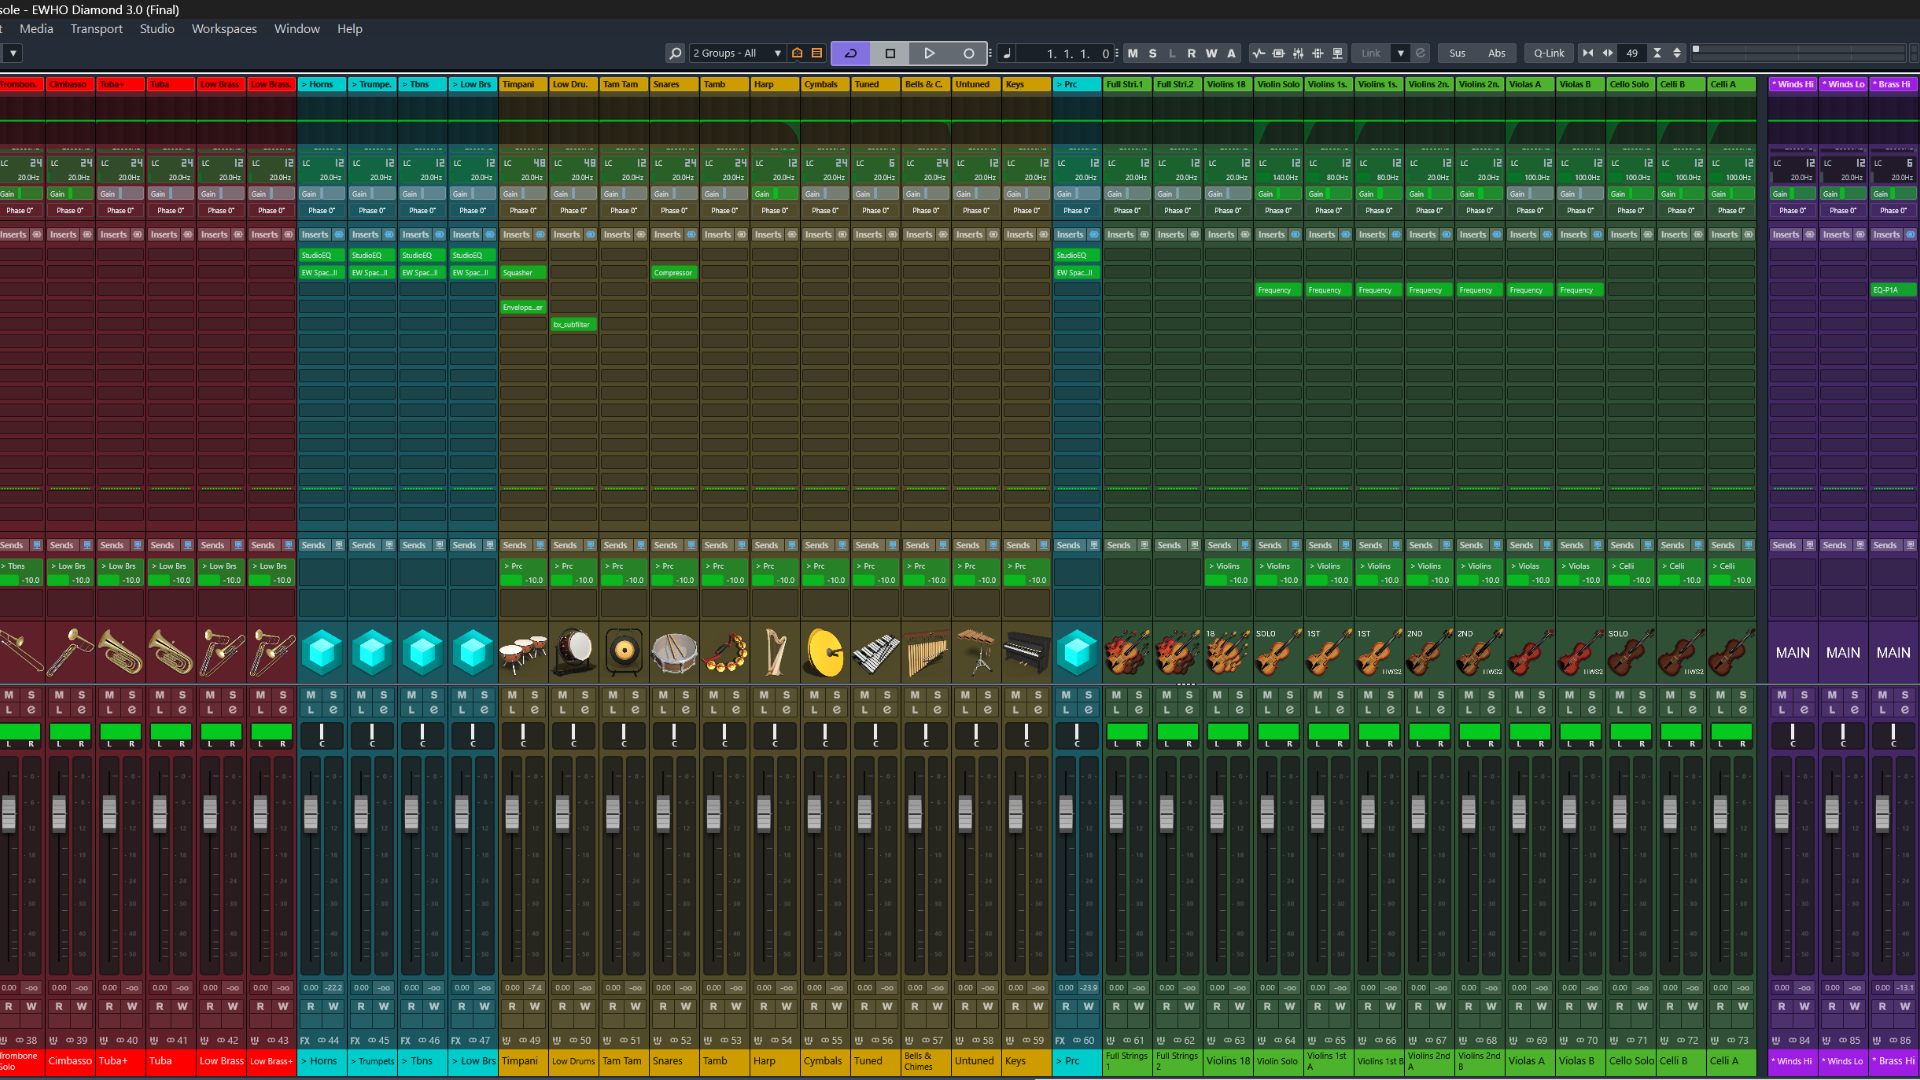The width and height of the screenshot is (1920, 1080).
Task: Click the Violins 18 channel picture
Action: tap(1228, 652)
